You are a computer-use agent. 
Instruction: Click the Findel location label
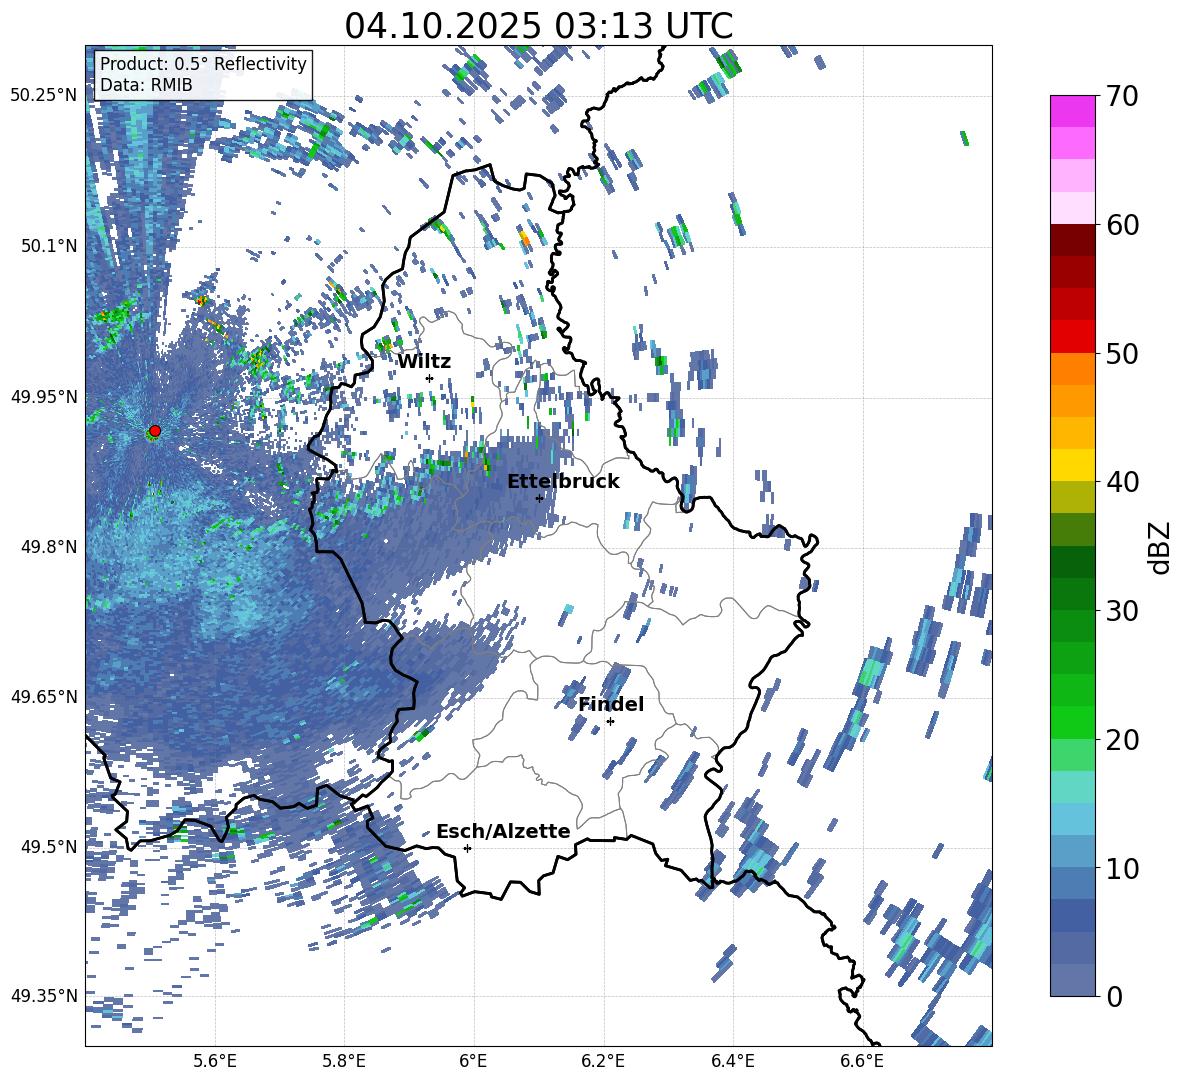(611, 704)
